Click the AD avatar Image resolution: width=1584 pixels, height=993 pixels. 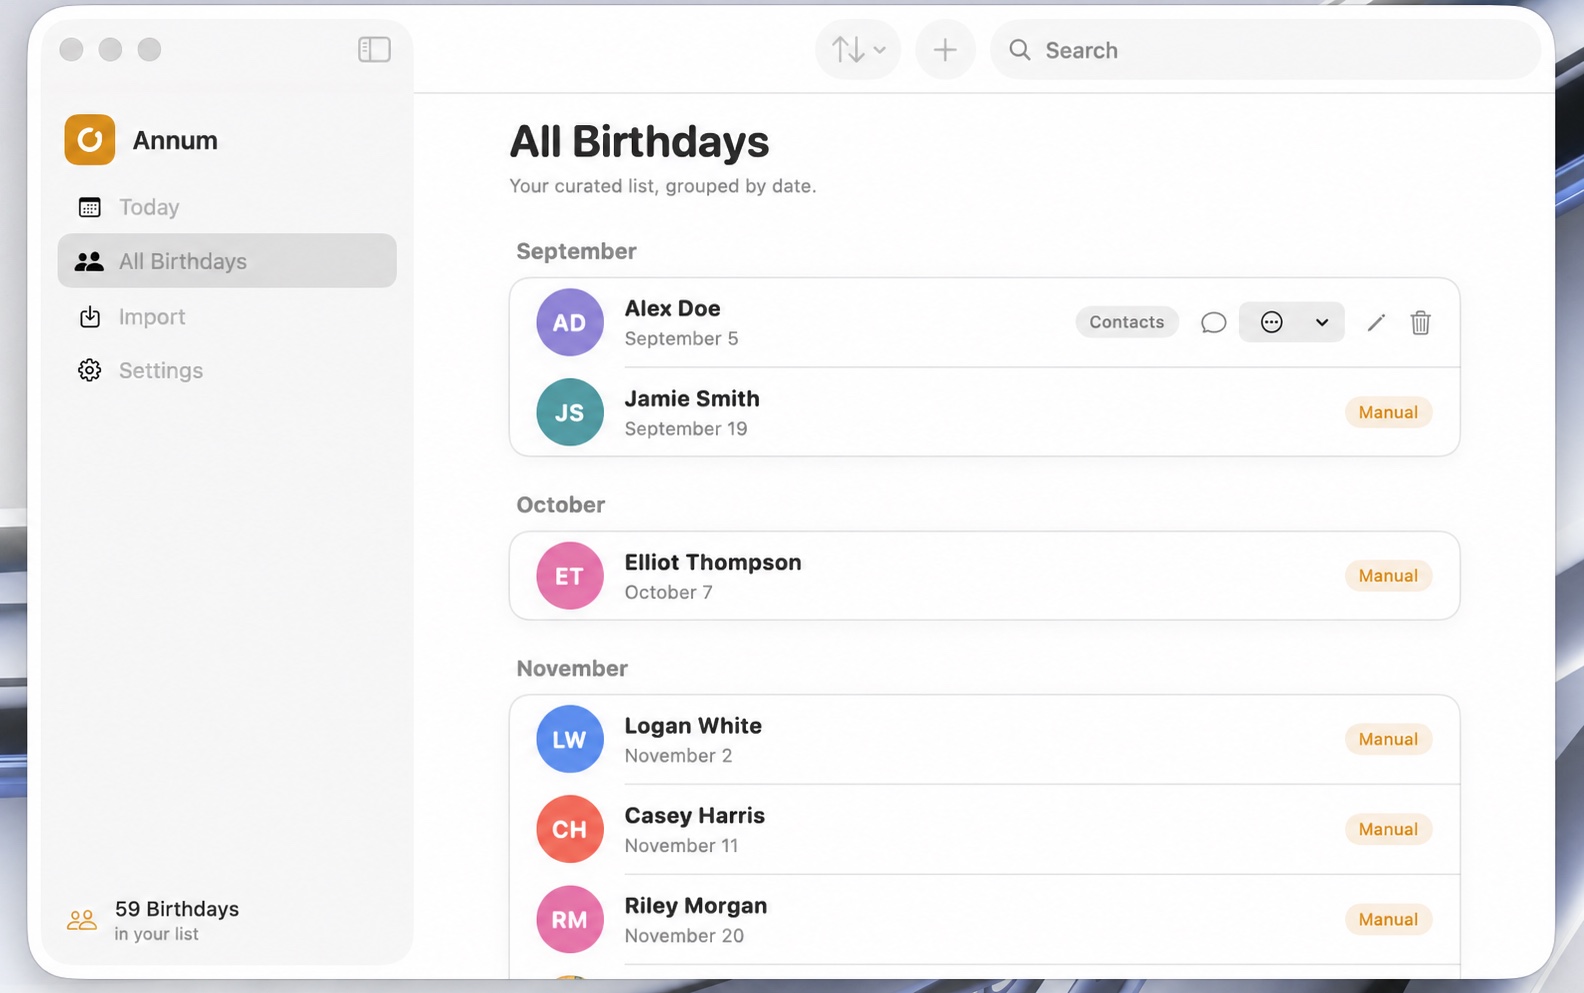(x=570, y=322)
